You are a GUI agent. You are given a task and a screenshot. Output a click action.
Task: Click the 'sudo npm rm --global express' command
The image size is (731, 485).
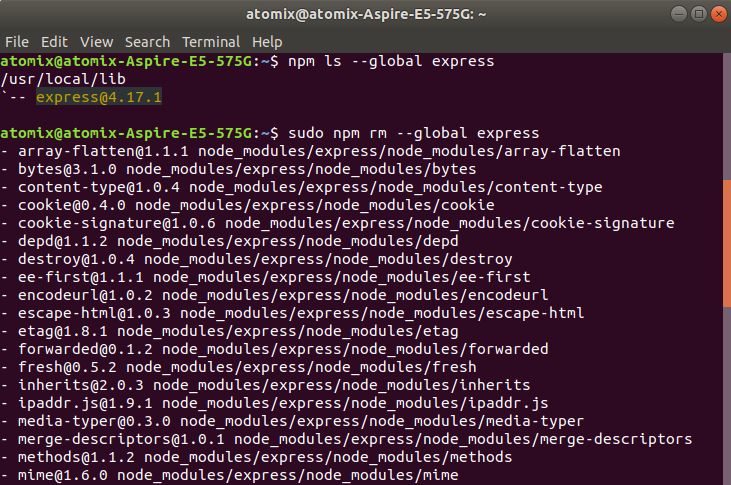tap(414, 133)
